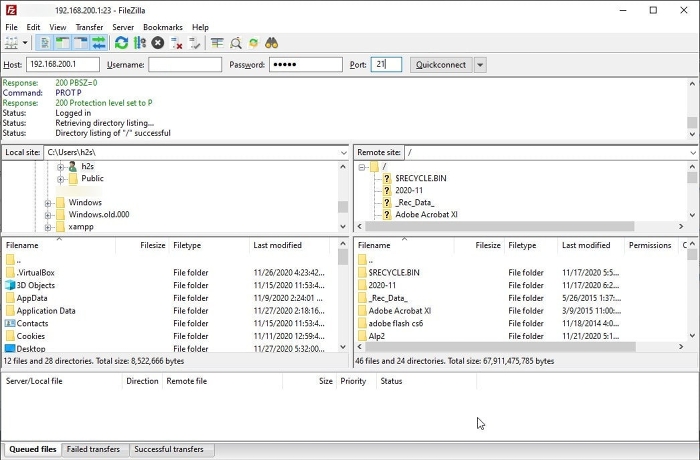Click the remote file list horizontal scrollbar
This screenshot has height=460, width=700.
click(x=500, y=346)
